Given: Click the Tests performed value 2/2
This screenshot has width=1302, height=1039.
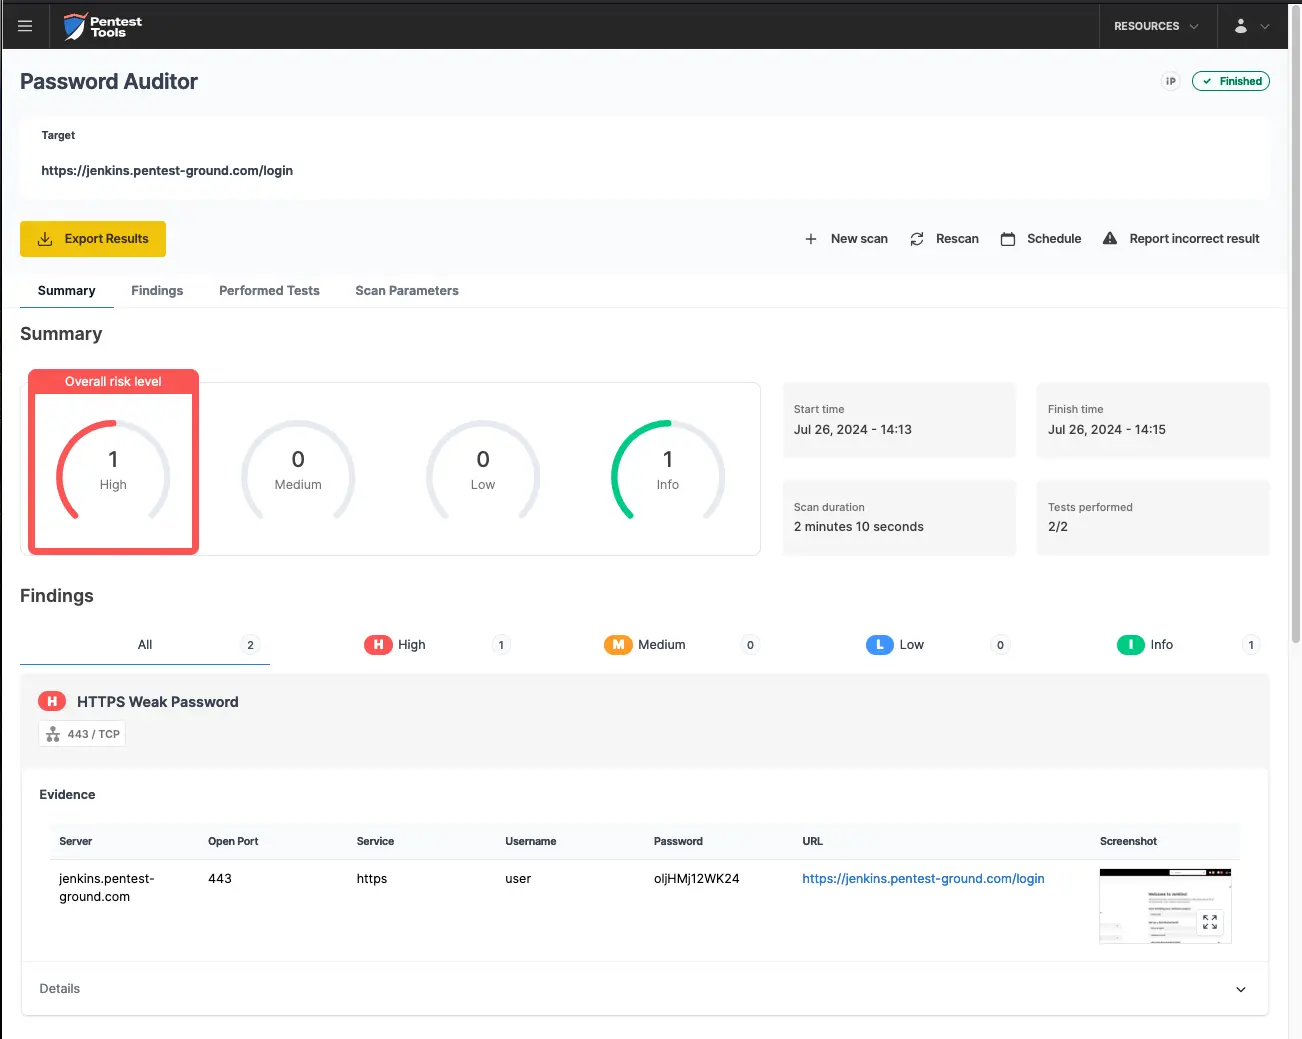Looking at the screenshot, I should 1058,527.
